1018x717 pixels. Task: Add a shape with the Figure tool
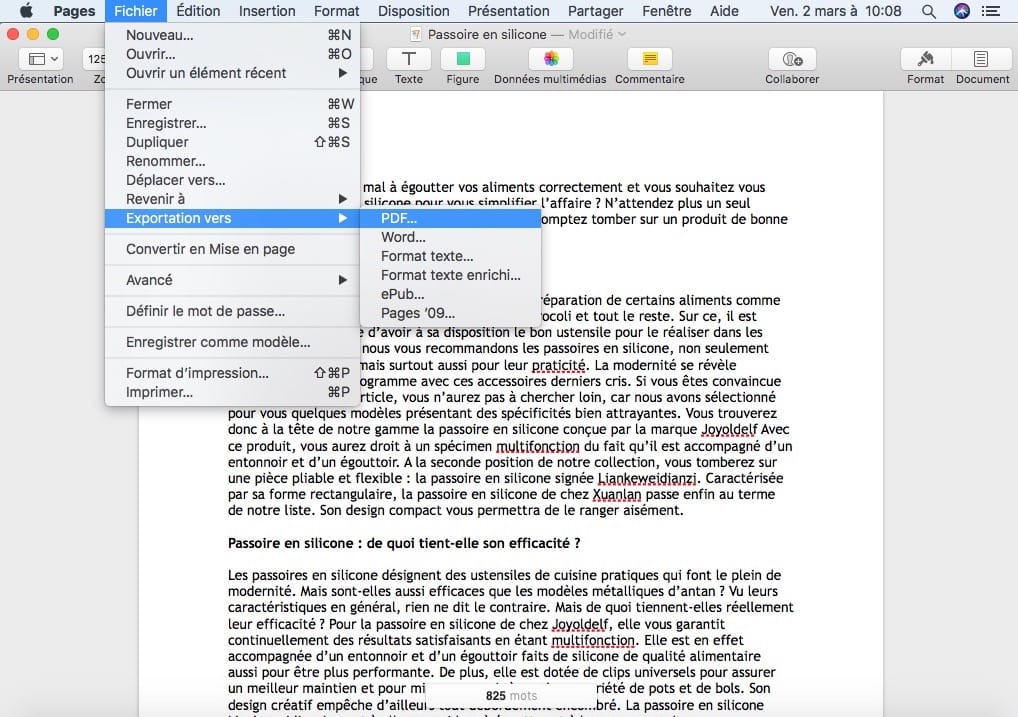click(463, 59)
